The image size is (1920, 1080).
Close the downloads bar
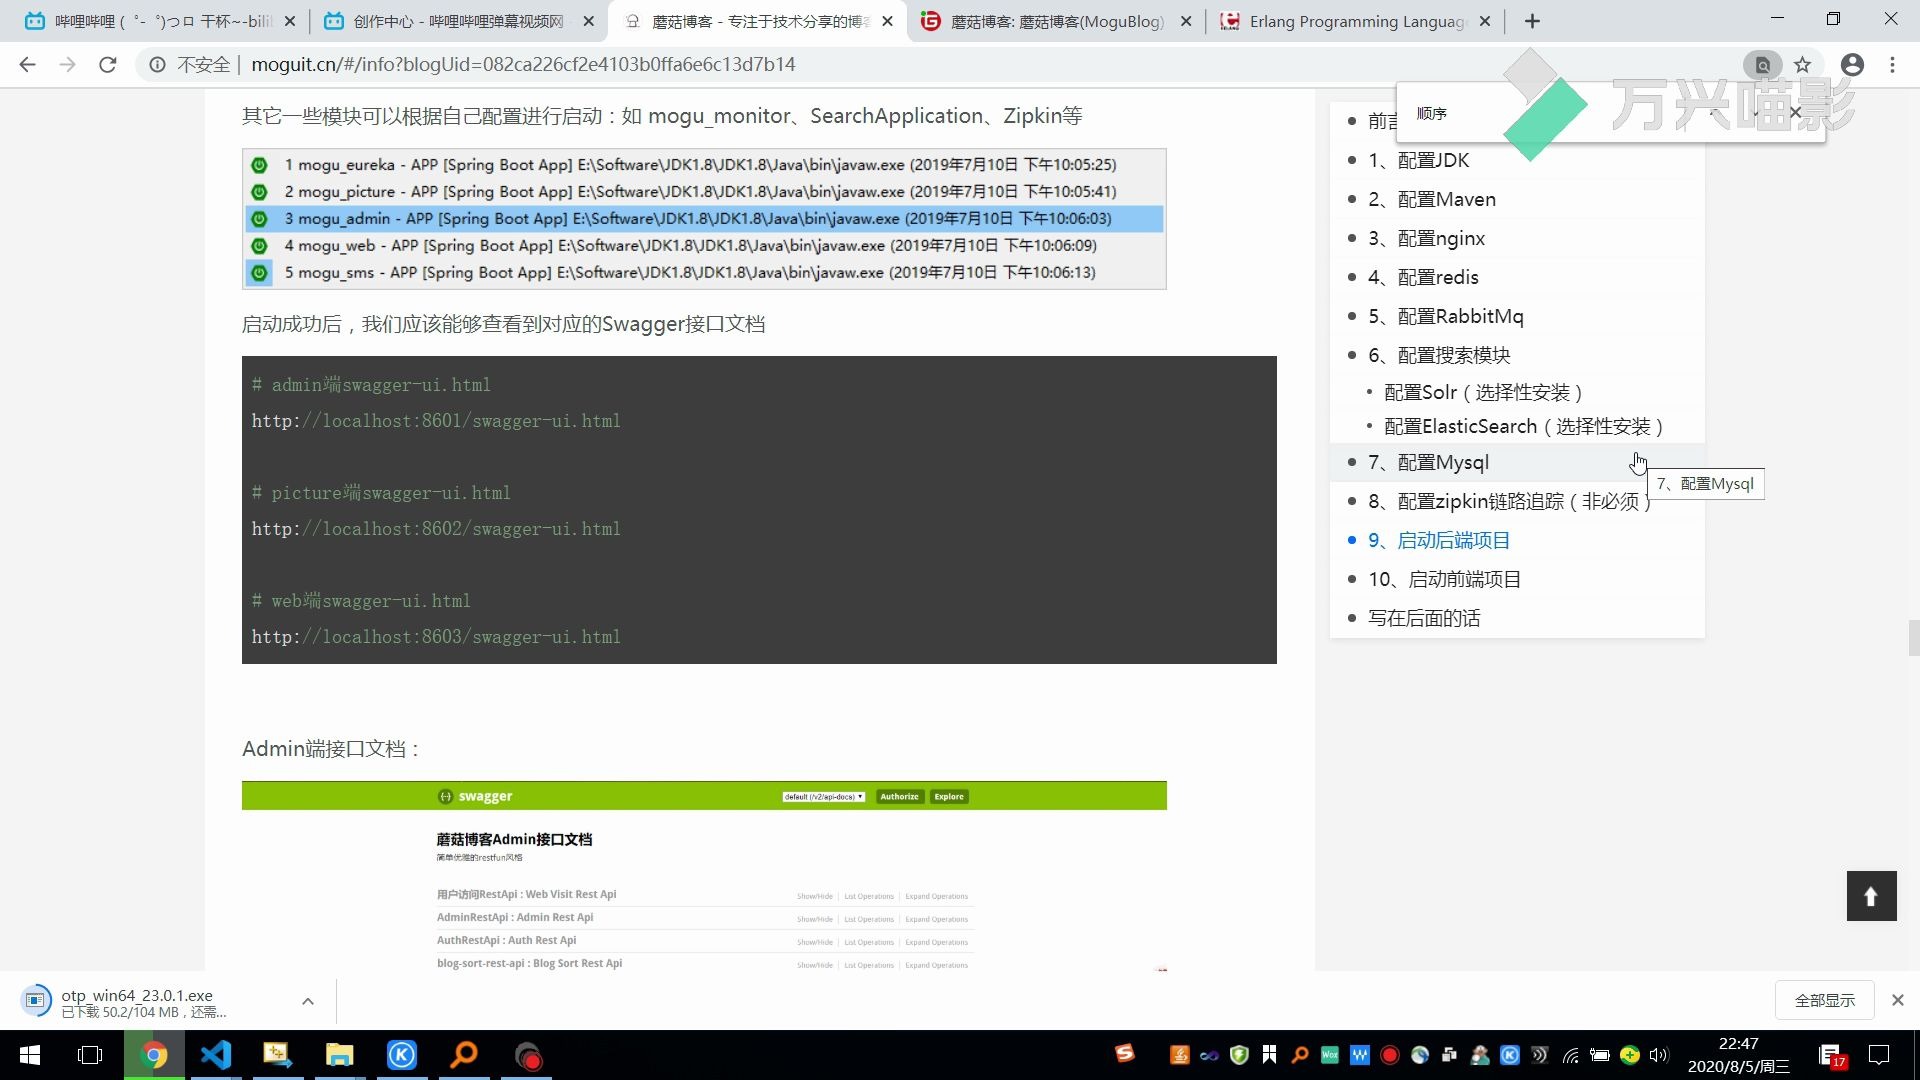(x=1897, y=1000)
